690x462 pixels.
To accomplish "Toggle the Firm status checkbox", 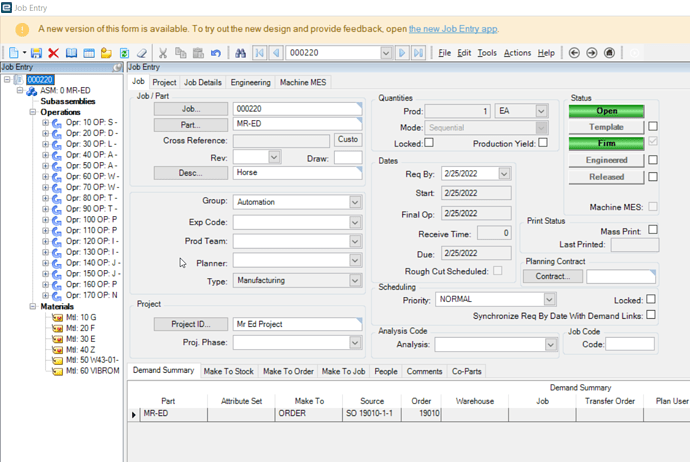I will (x=653, y=141).
